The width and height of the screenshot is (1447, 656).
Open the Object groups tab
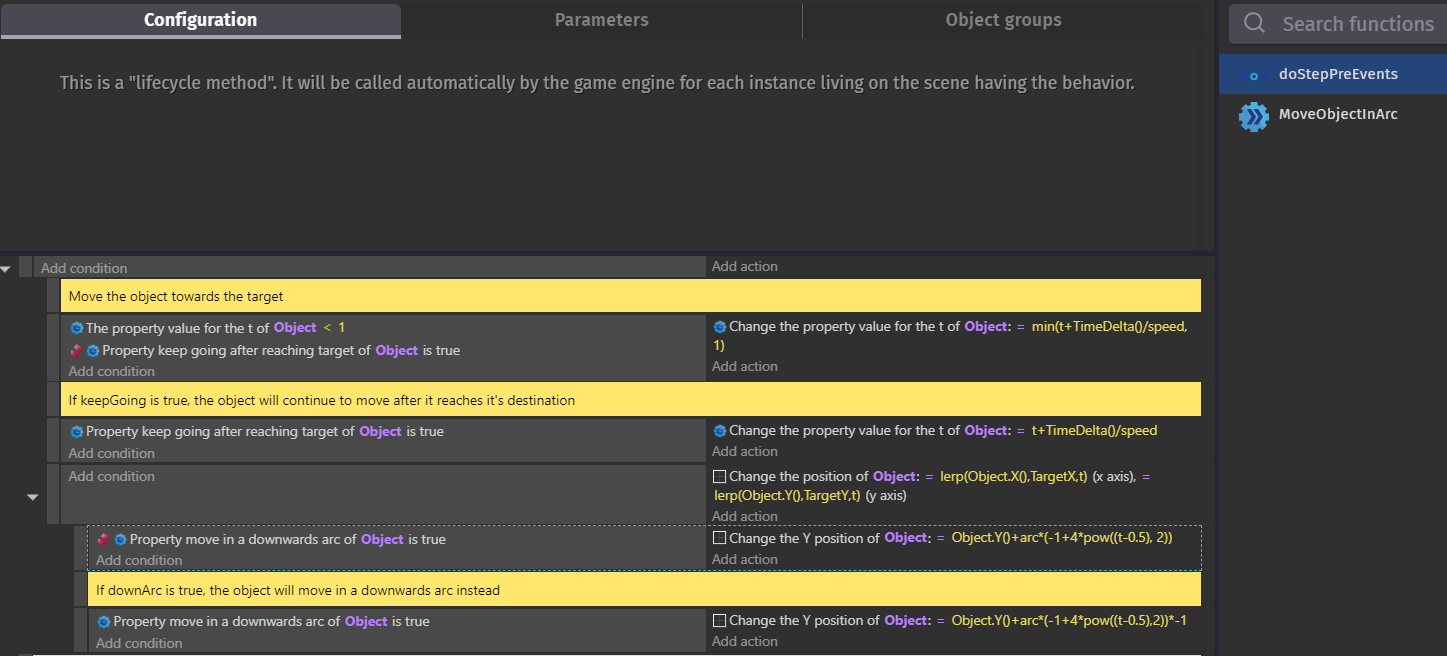1003,20
